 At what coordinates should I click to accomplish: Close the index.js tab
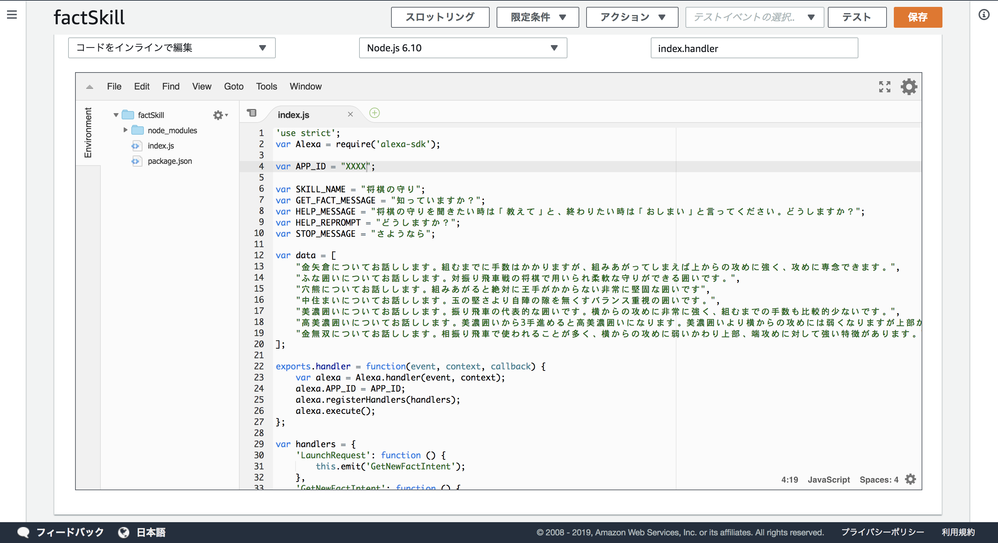[350, 115]
